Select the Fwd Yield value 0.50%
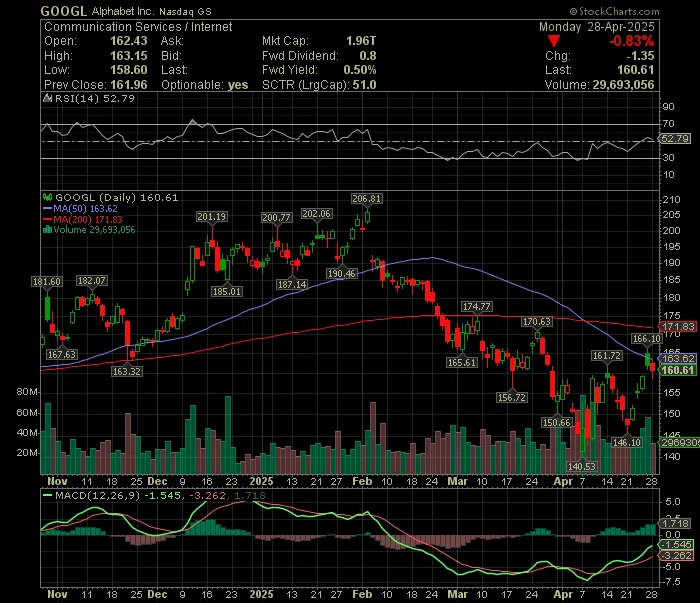The height and width of the screenshot is (603, 700). point(360,70)
